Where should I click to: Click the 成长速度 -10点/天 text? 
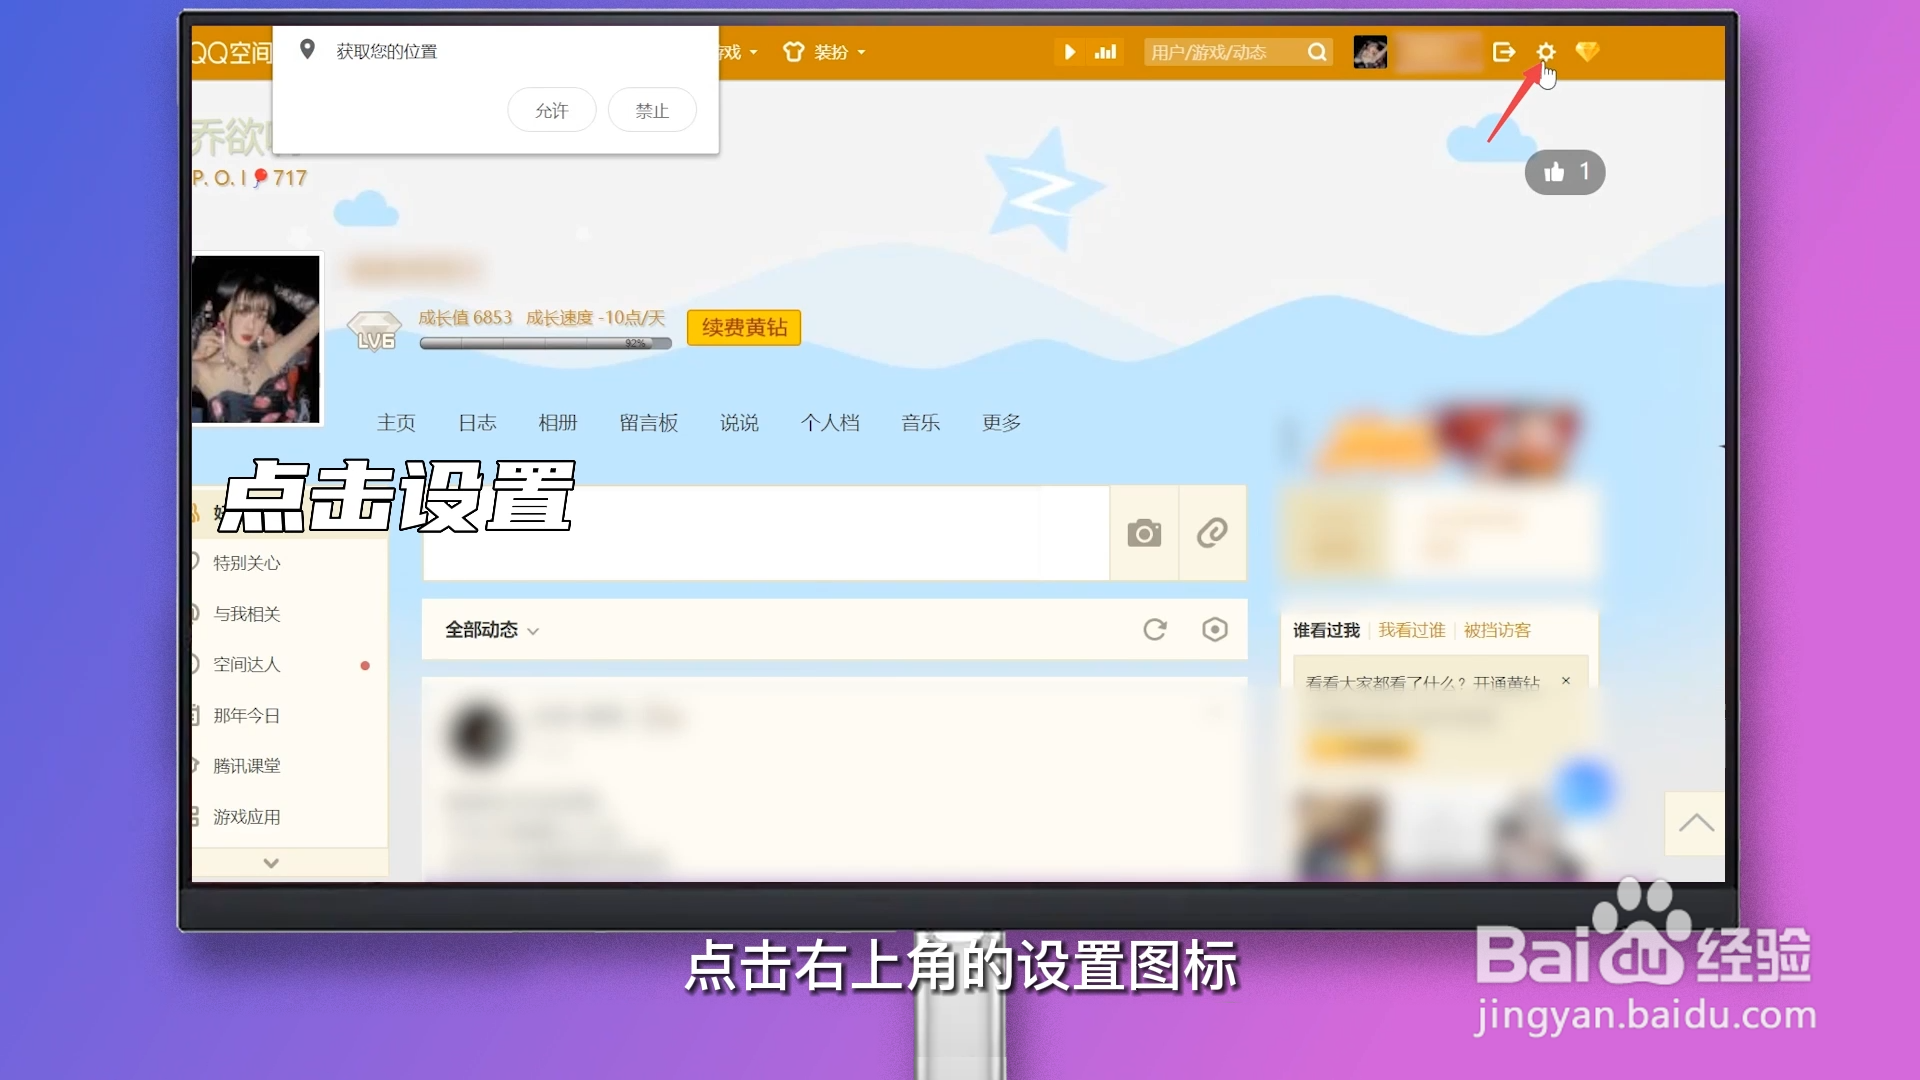click(x=596, y=318)
